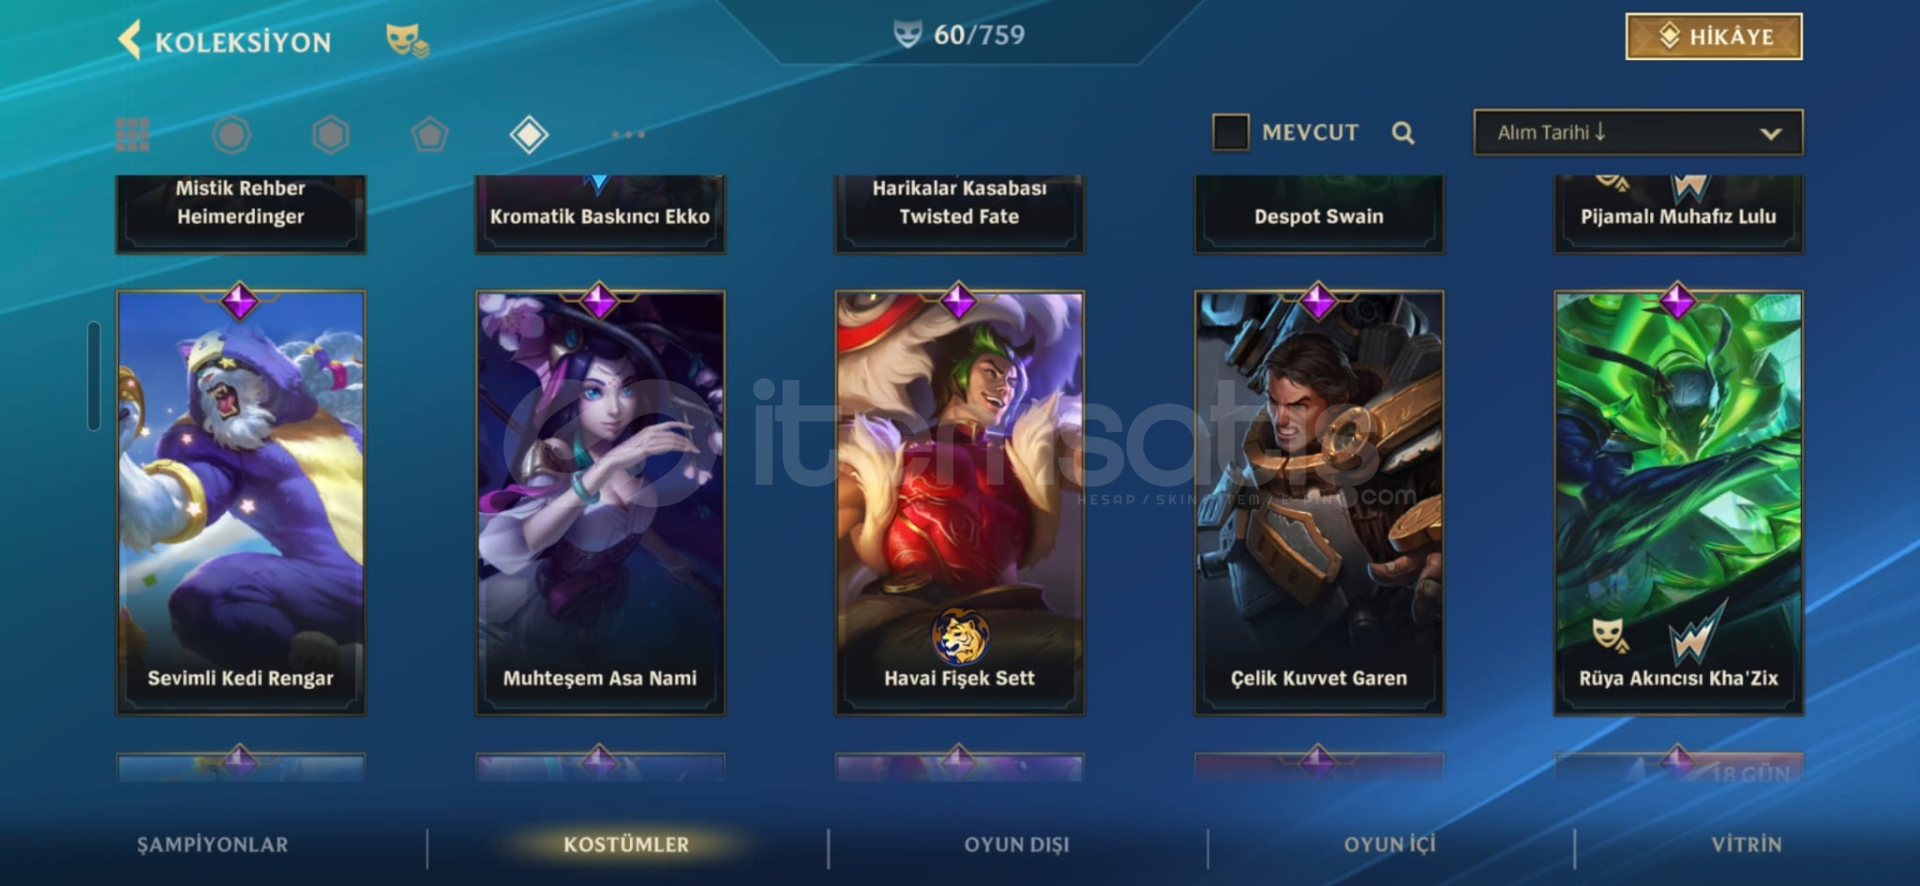Image resolution: width=1920 pixels, height=886 pixels.
Task: Select the diamond rarity filter icon
Action: pos(529,134)
